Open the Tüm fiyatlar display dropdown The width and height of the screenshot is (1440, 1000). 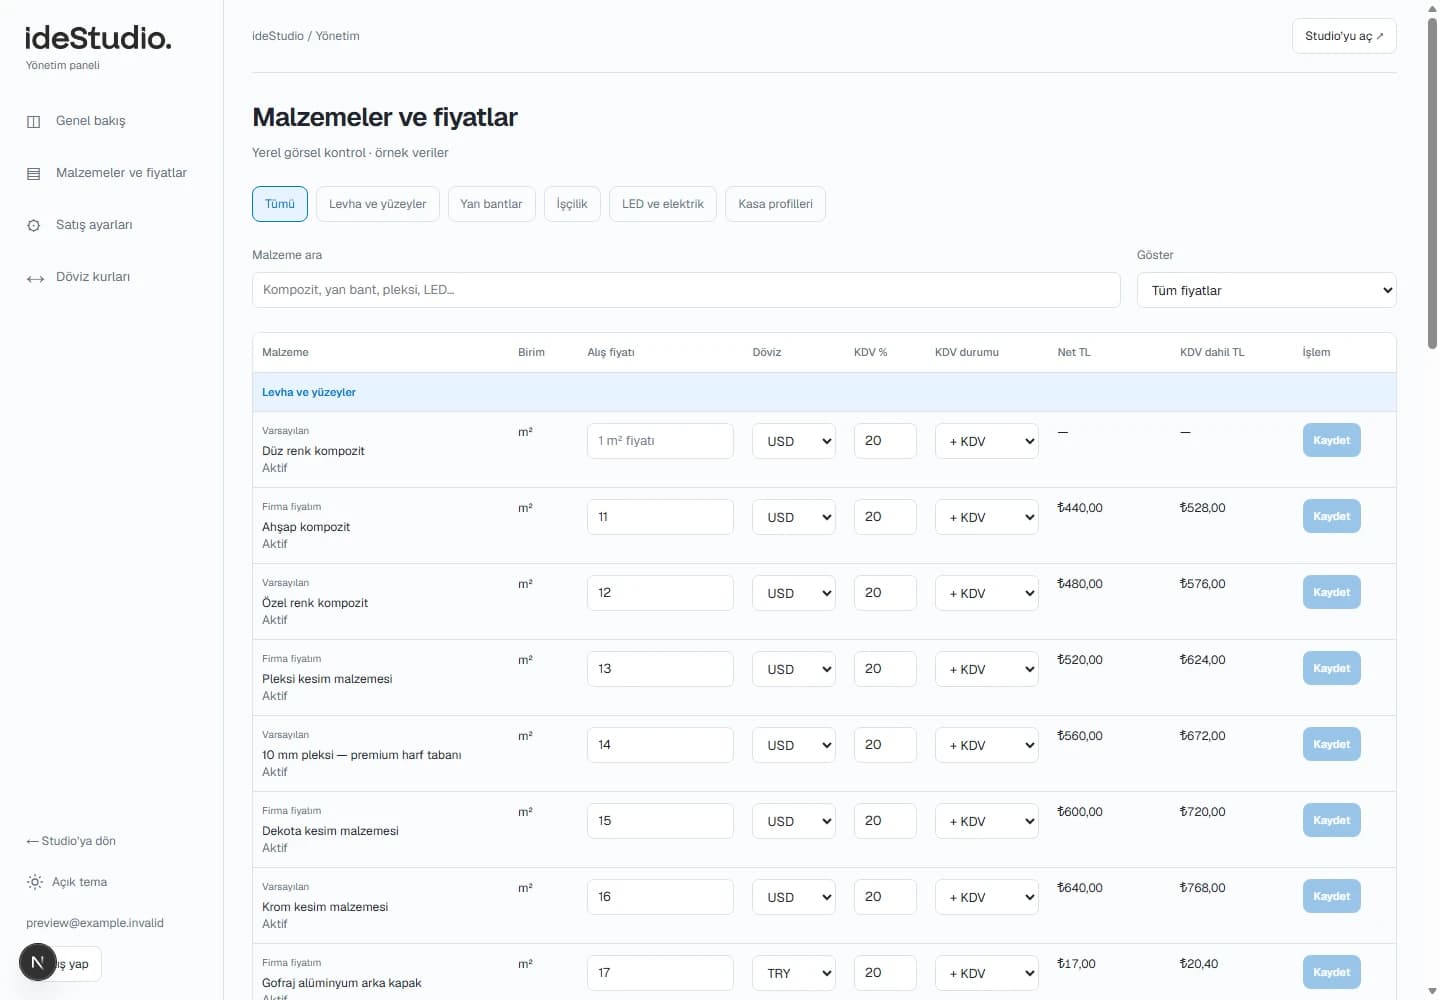click(1267, 290)
